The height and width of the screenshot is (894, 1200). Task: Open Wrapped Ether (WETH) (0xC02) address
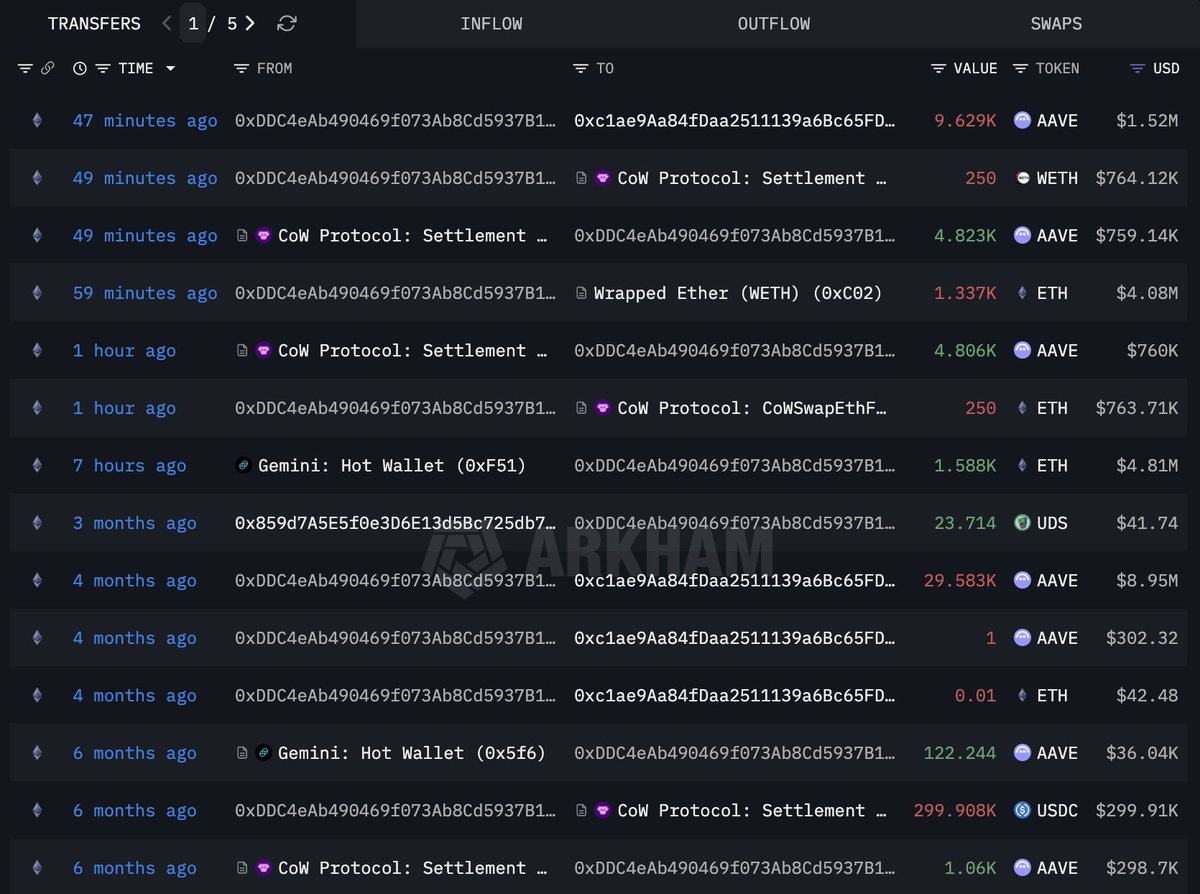tap(737, 293)
